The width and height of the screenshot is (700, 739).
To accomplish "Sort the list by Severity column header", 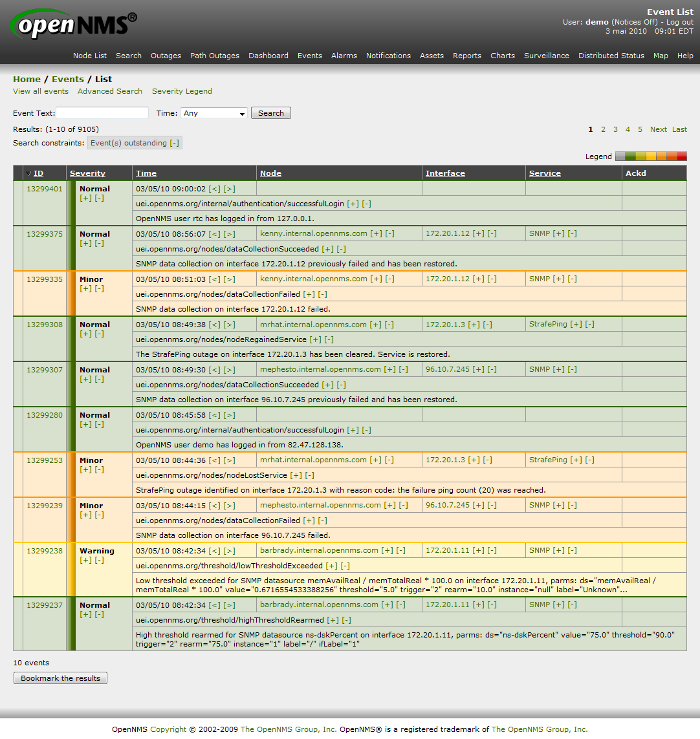I will [x=87, y=173].
